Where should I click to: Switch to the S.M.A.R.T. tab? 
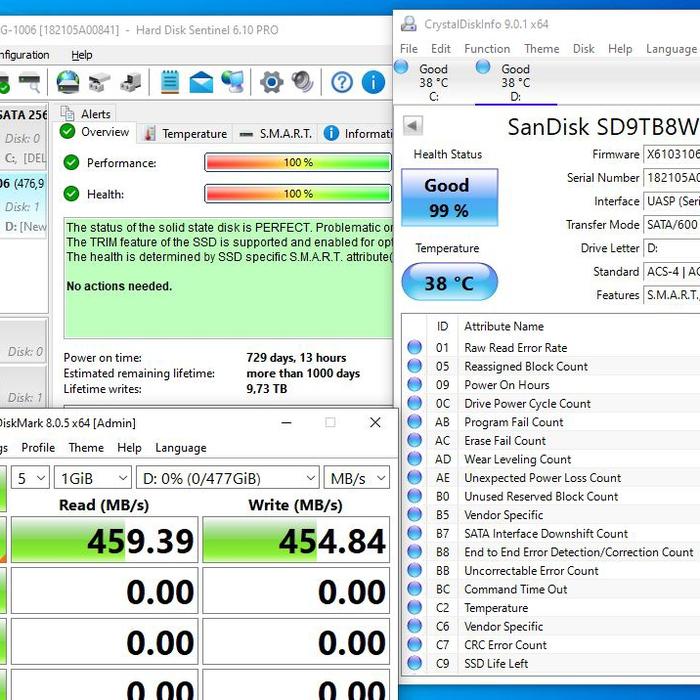pyautogui.click(x=275, y=133)
